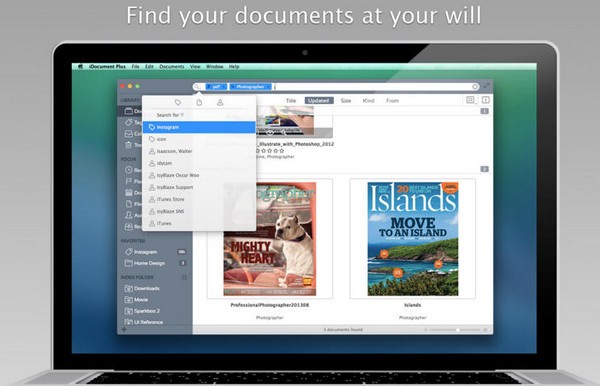Select the tag filter icon in search popup
This screenshot has width=600, height=386.
[178, 102]
